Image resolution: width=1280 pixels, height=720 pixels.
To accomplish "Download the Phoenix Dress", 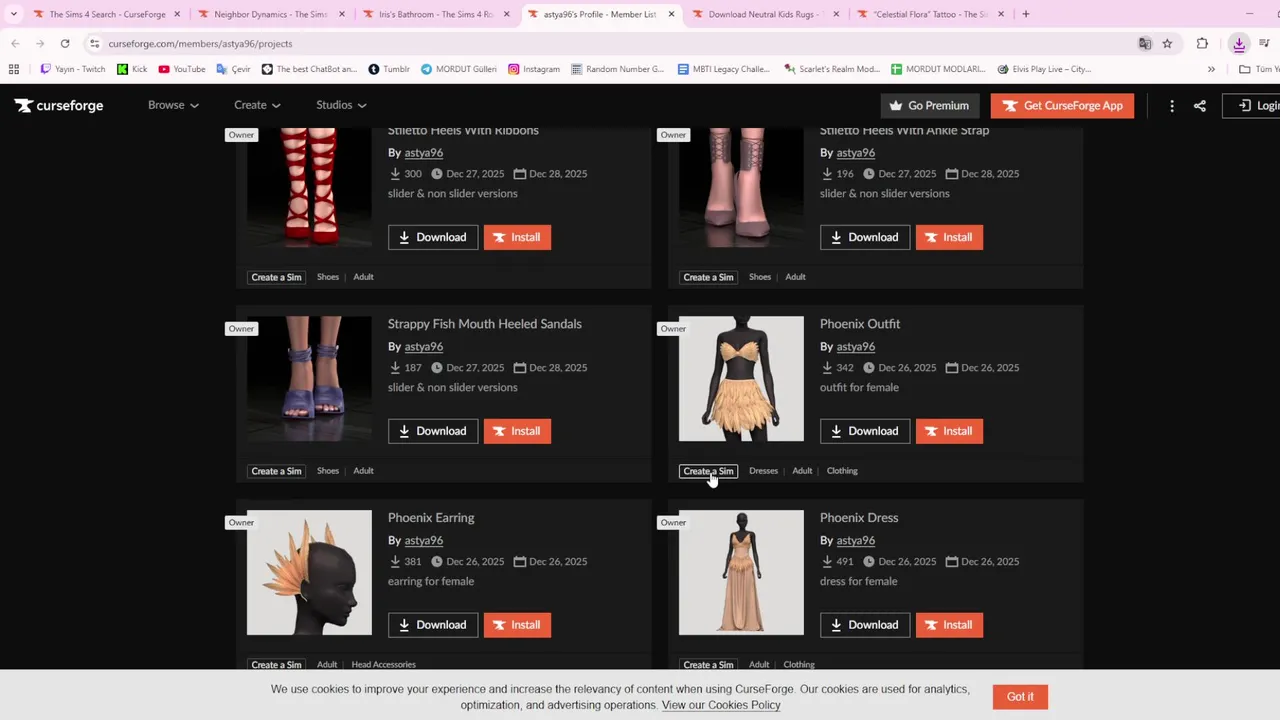I will 865,625.
